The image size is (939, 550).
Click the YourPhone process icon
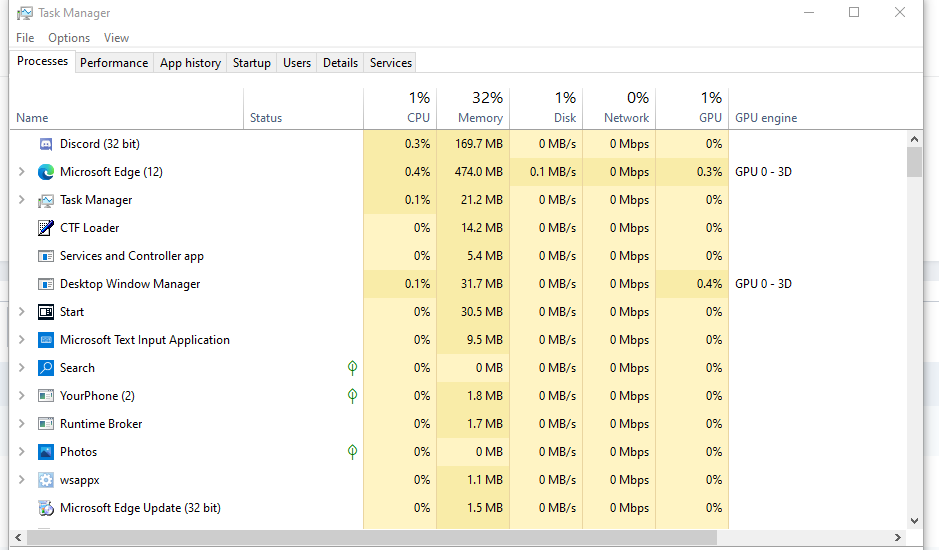pos(46,396)
